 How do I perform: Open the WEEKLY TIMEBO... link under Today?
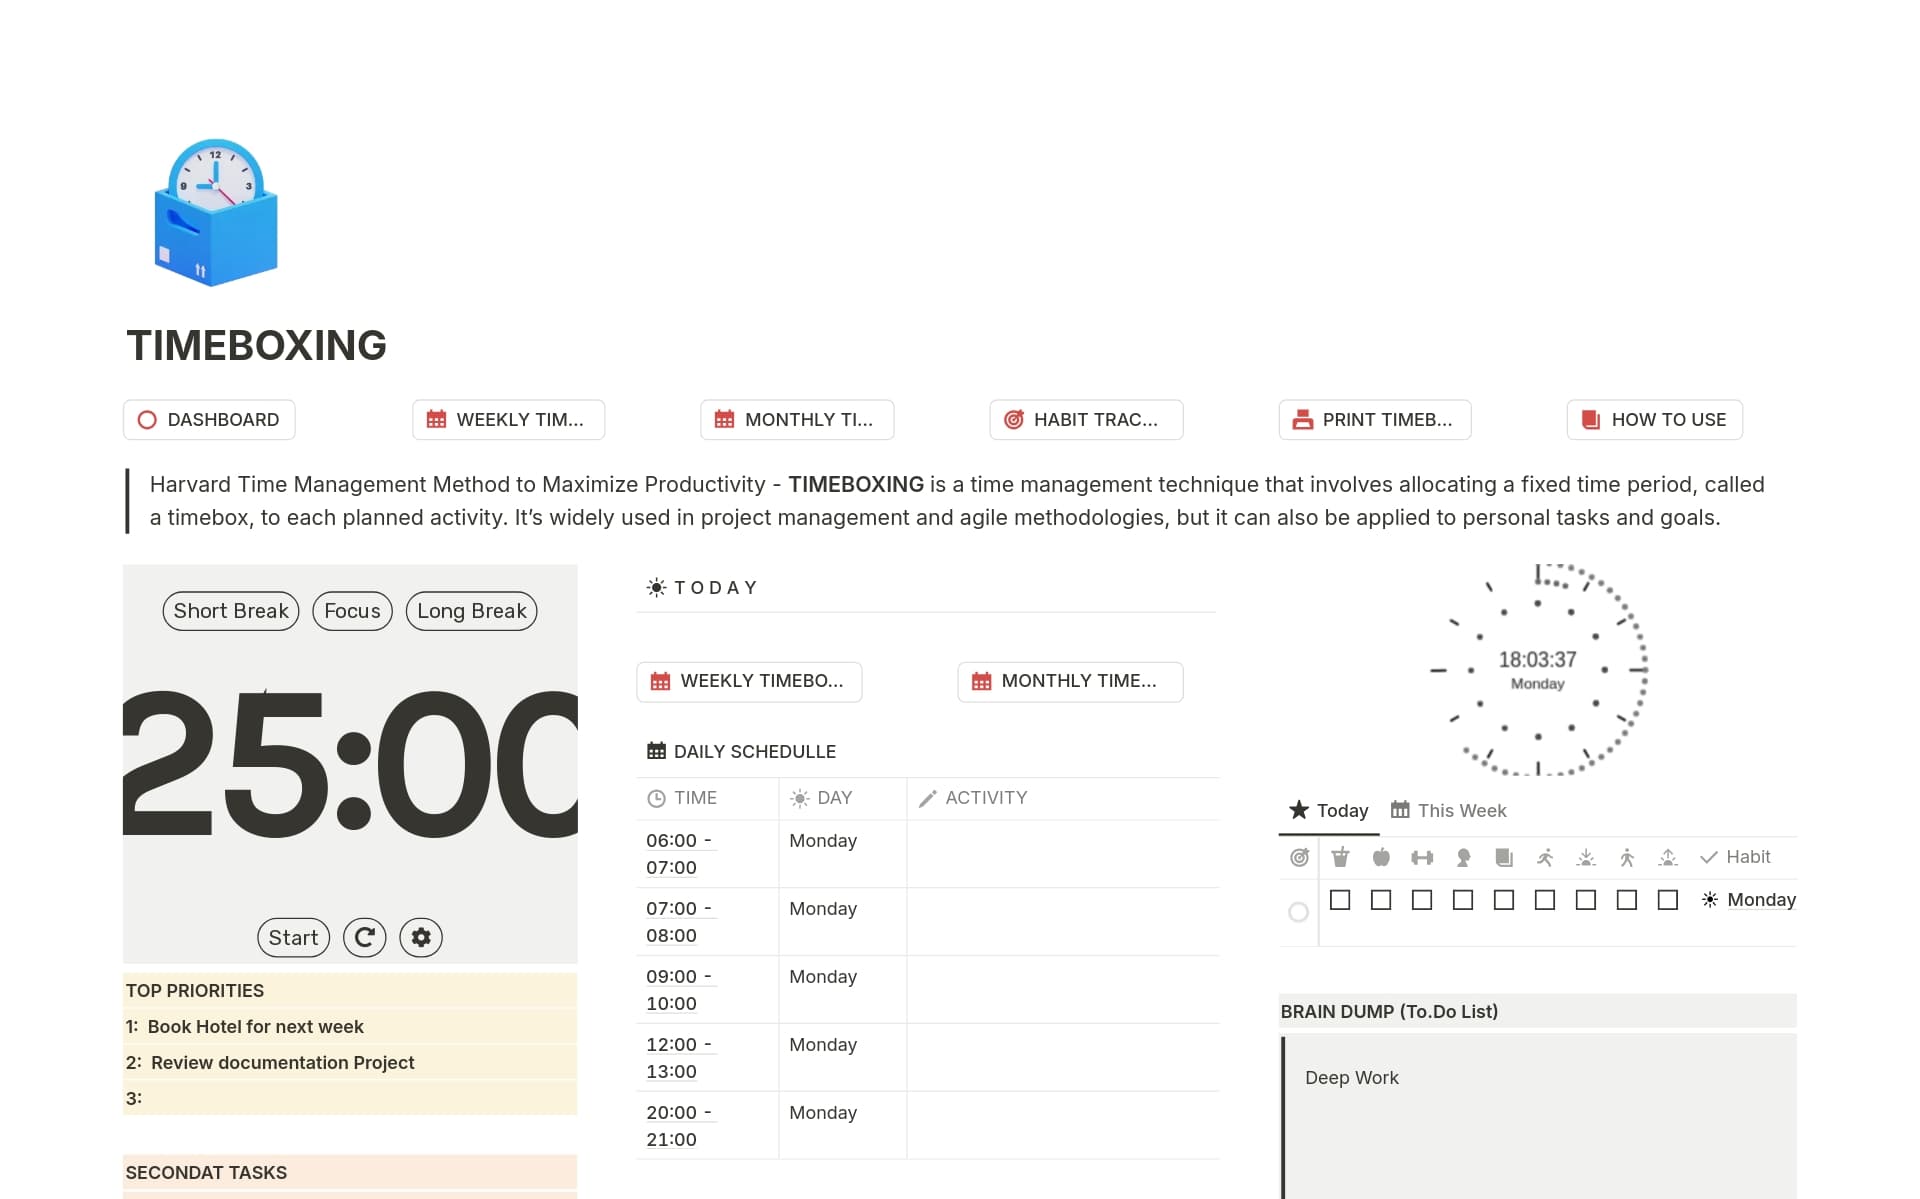749,682
